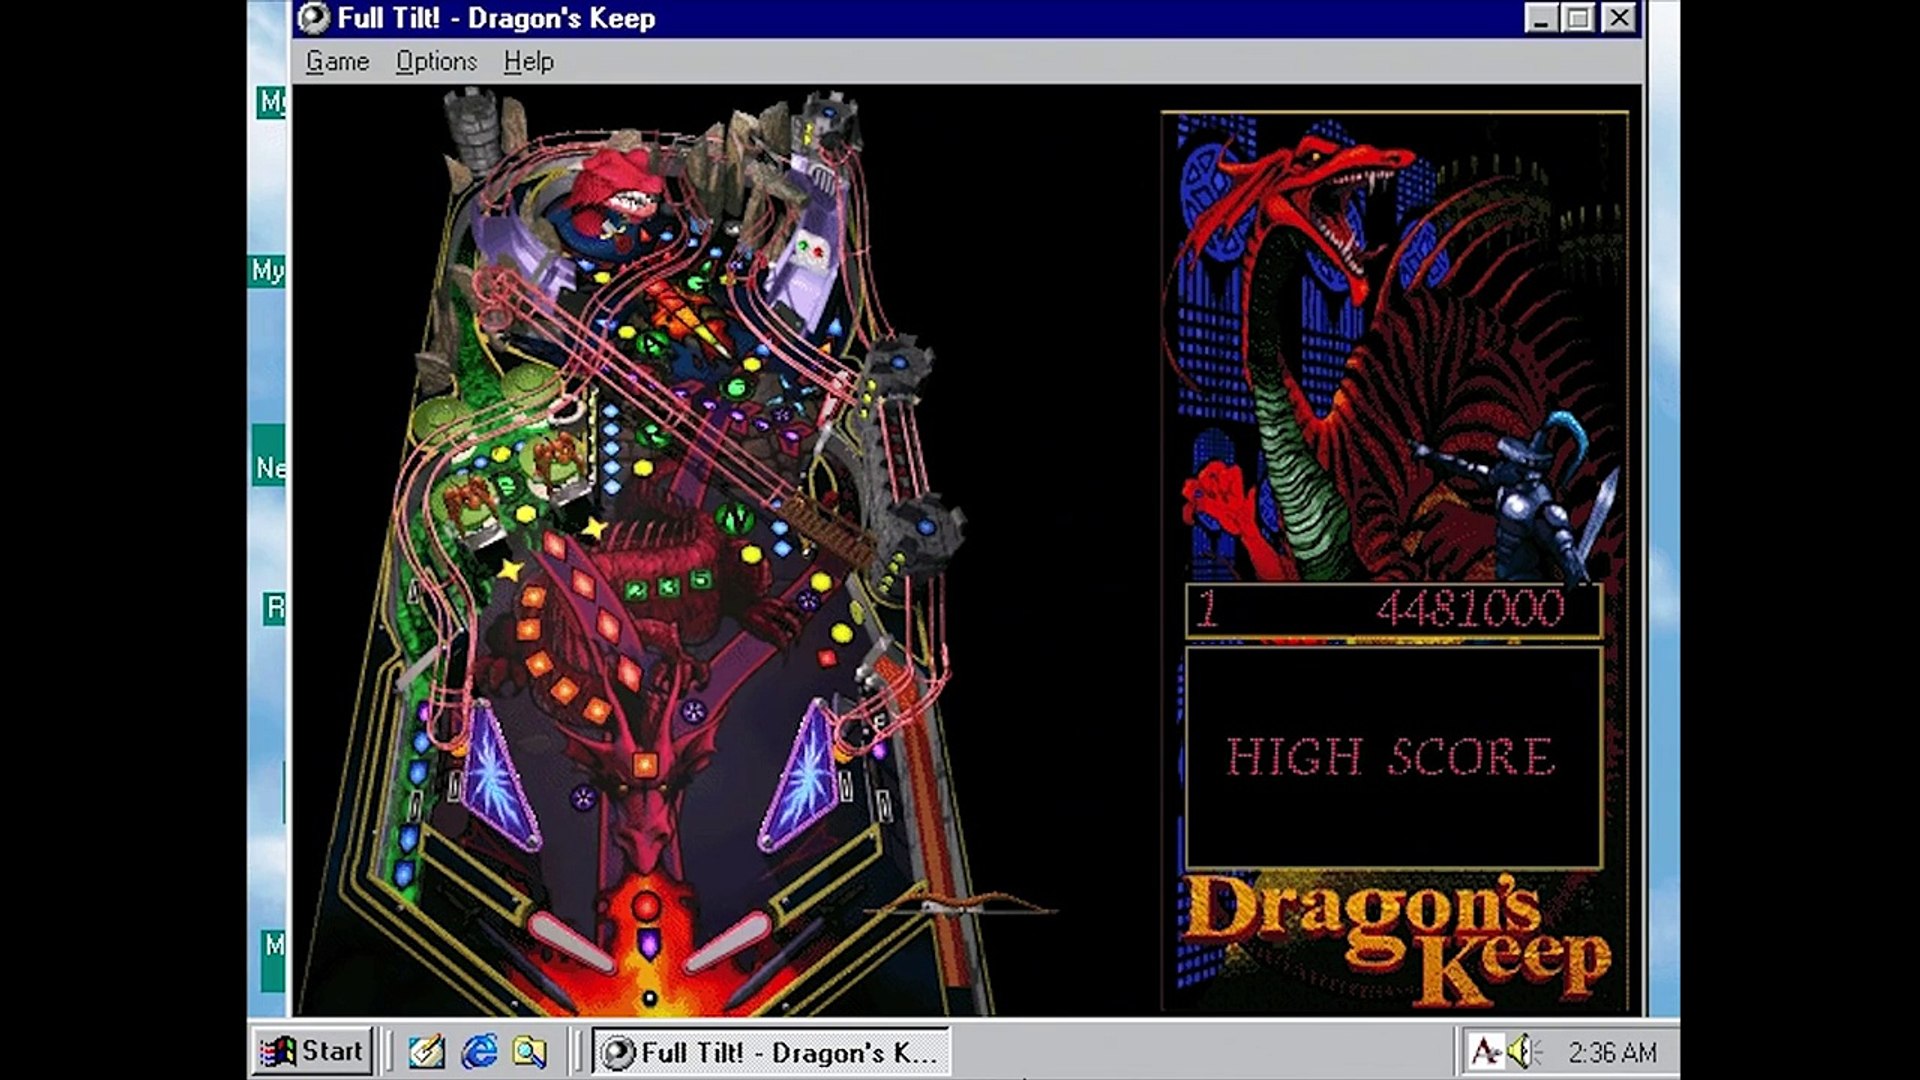The height and width of the screenshot is (1080, 1920).
Task: Open the Options menu
Action: pos(436,62)
